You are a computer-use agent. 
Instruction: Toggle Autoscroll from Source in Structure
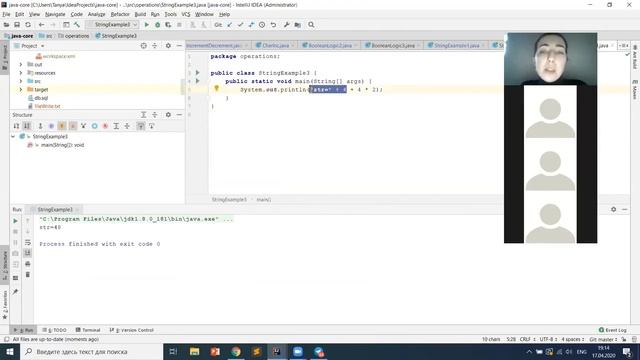point(151,126)
